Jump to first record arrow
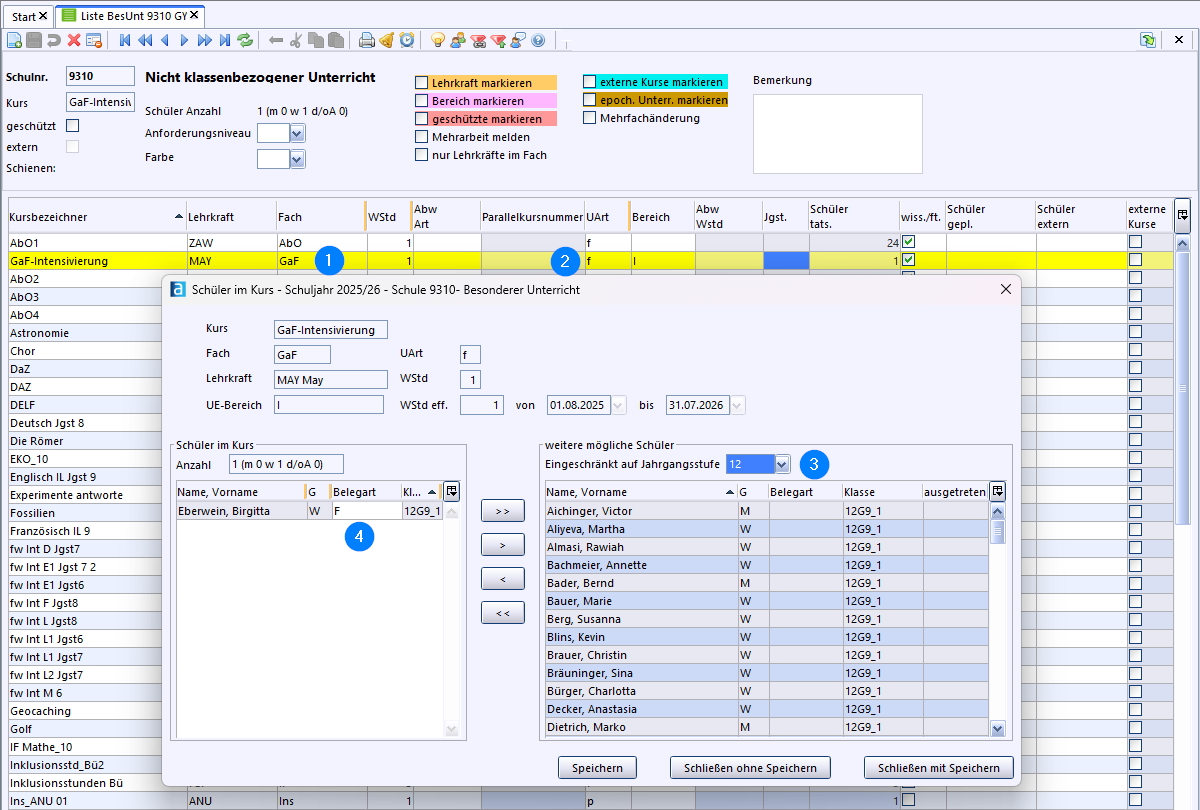The image size is (1200, 810). [125, 40]
